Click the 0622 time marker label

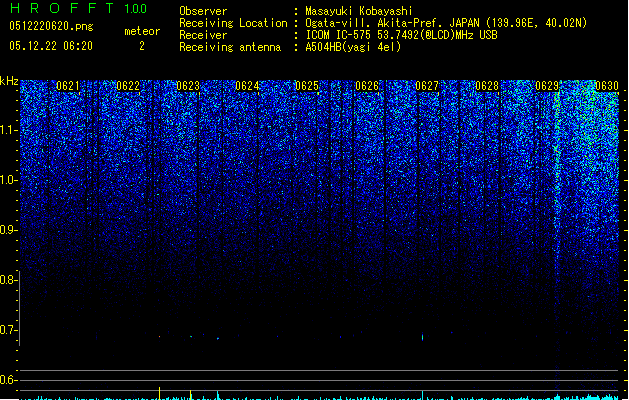(x=128, y=86)
